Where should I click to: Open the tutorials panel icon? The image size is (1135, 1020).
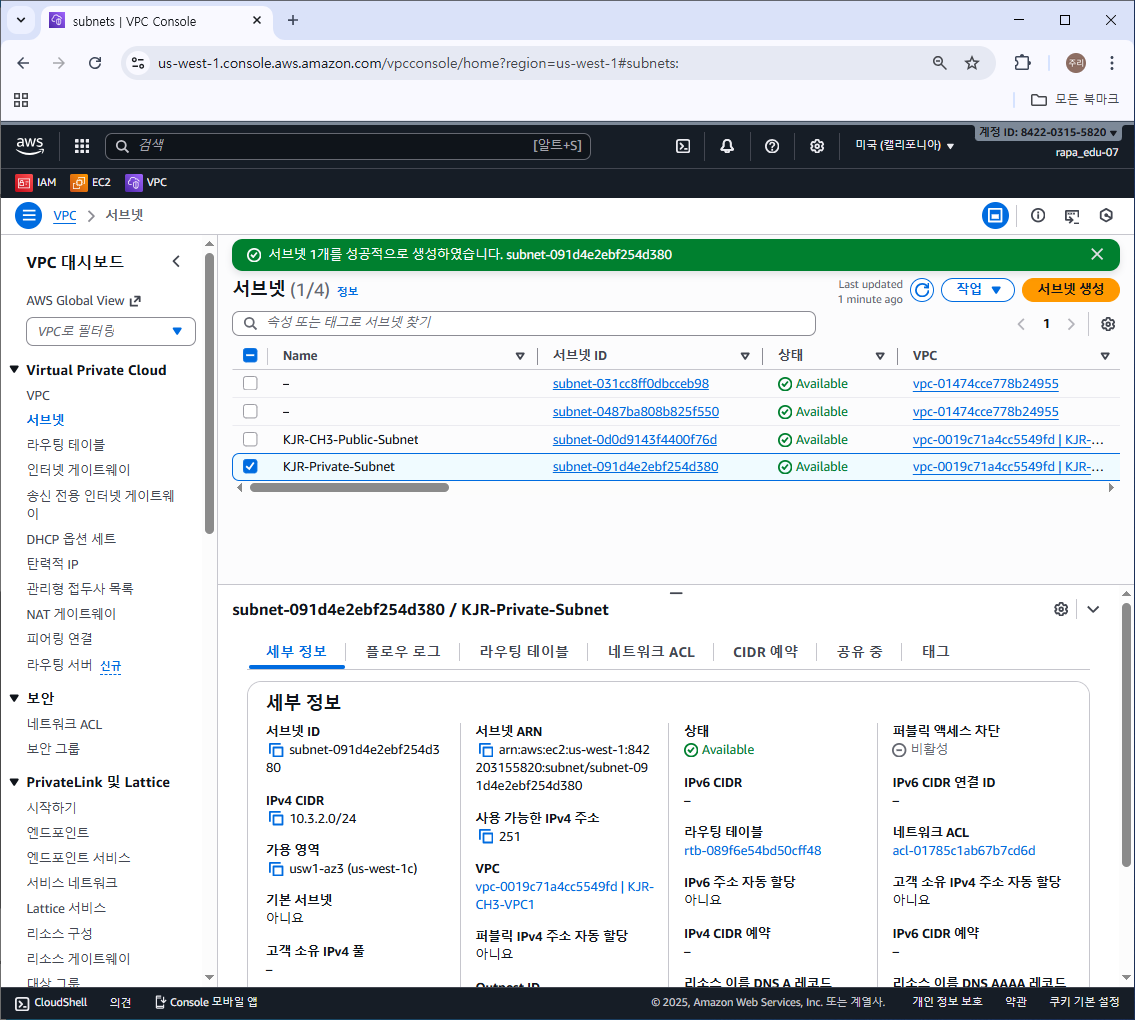pos(1071,215)
